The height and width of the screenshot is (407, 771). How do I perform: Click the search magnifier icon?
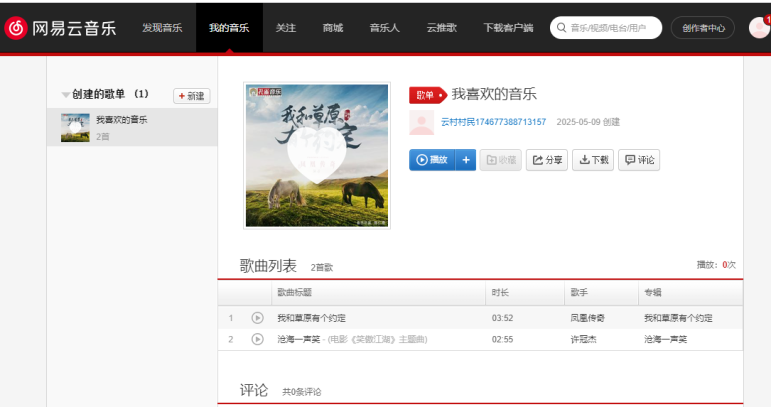(x=562, y=28)
